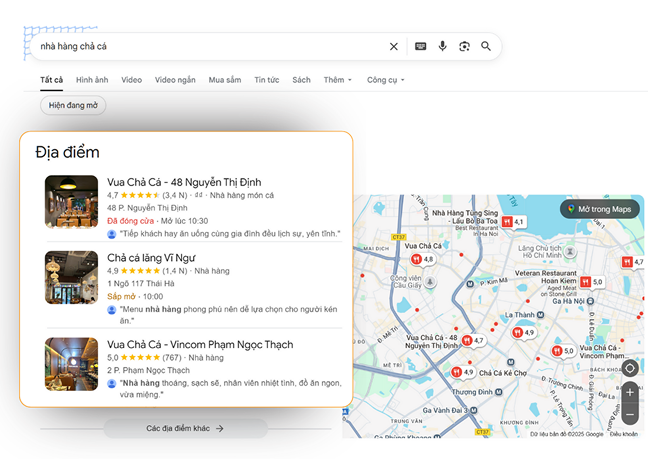Click the La Thành metro station icon
This screenshot has height=469, width=648.
540,315
